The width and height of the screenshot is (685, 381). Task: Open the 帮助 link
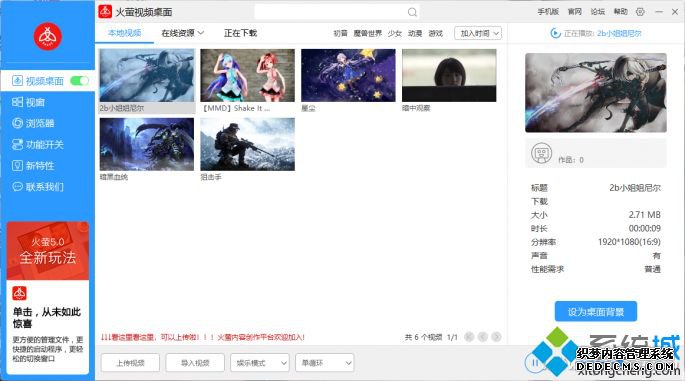tap(620, 12)
